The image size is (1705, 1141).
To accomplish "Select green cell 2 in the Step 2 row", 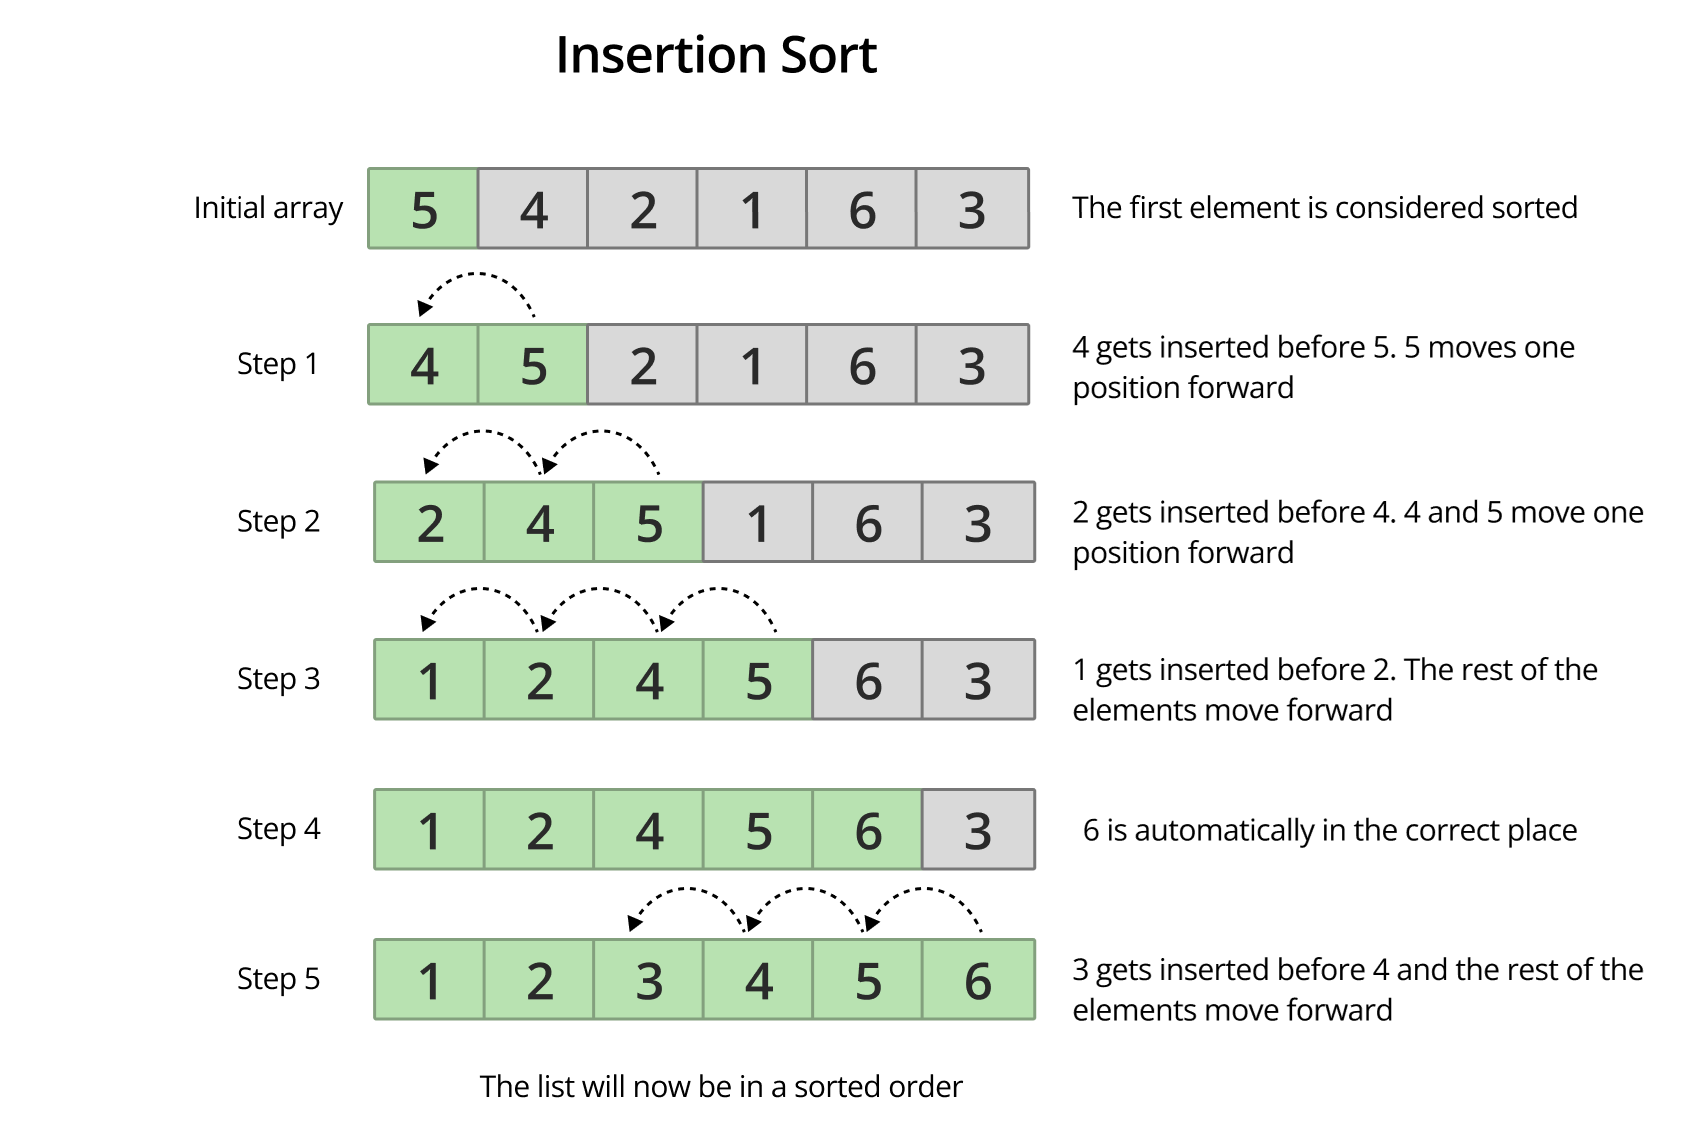I will (430, 523).
